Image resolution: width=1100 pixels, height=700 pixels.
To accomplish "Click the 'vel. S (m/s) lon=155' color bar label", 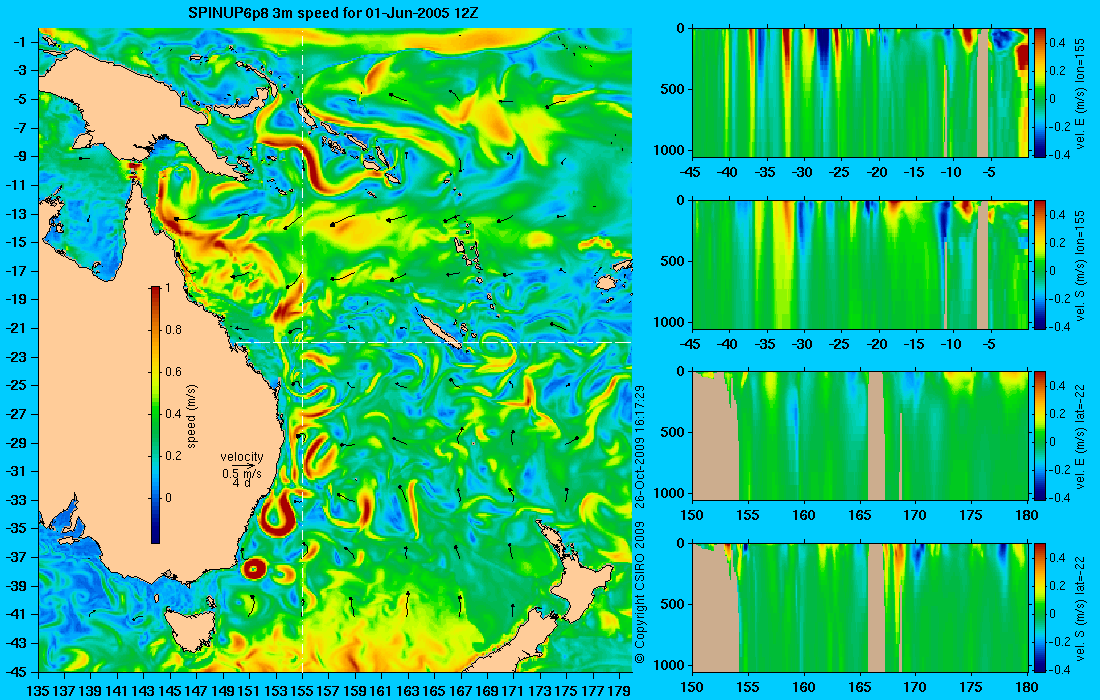I will 1080,264.
